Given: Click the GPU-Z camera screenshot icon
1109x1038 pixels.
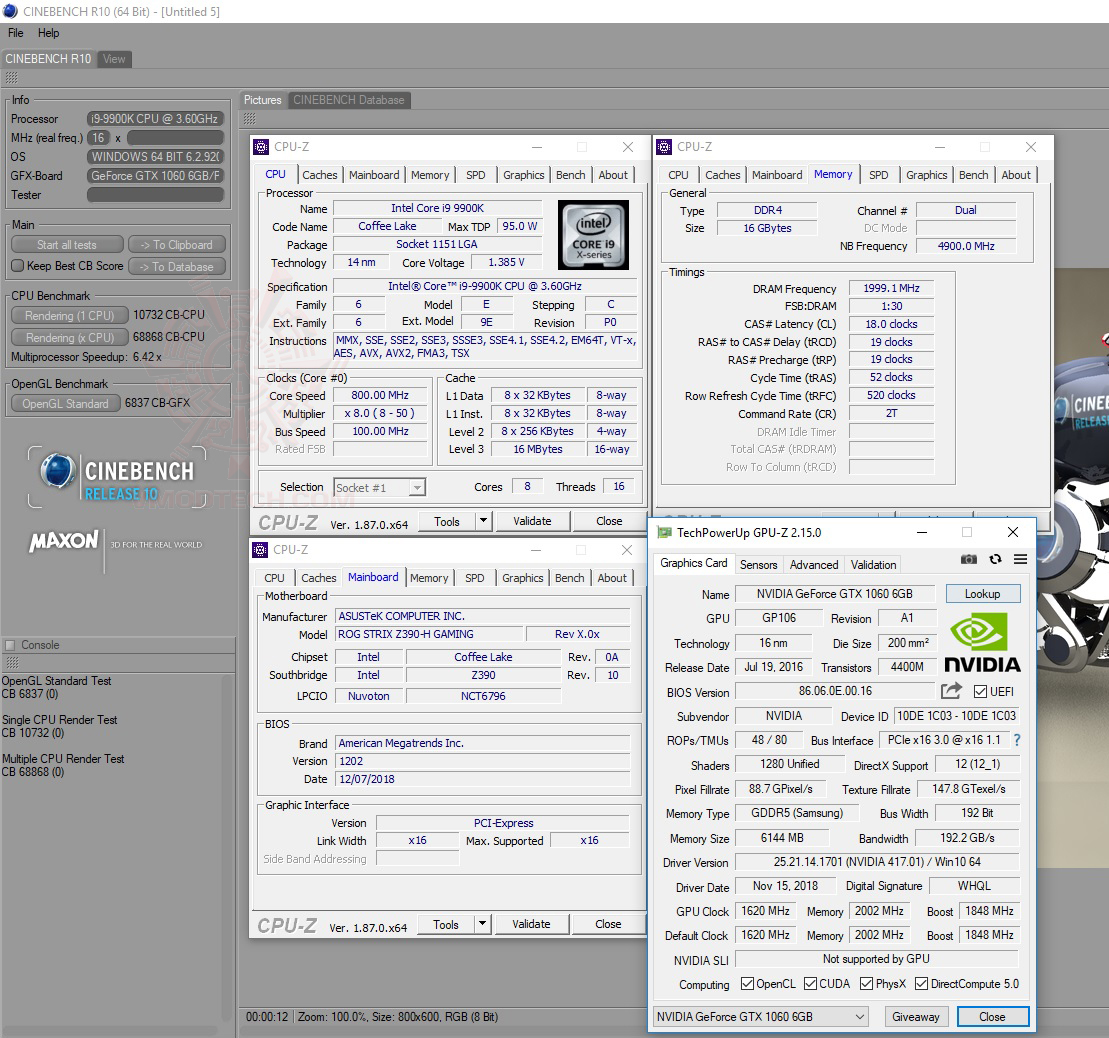Looking at the screenshot, I should (x=969, y=559).
